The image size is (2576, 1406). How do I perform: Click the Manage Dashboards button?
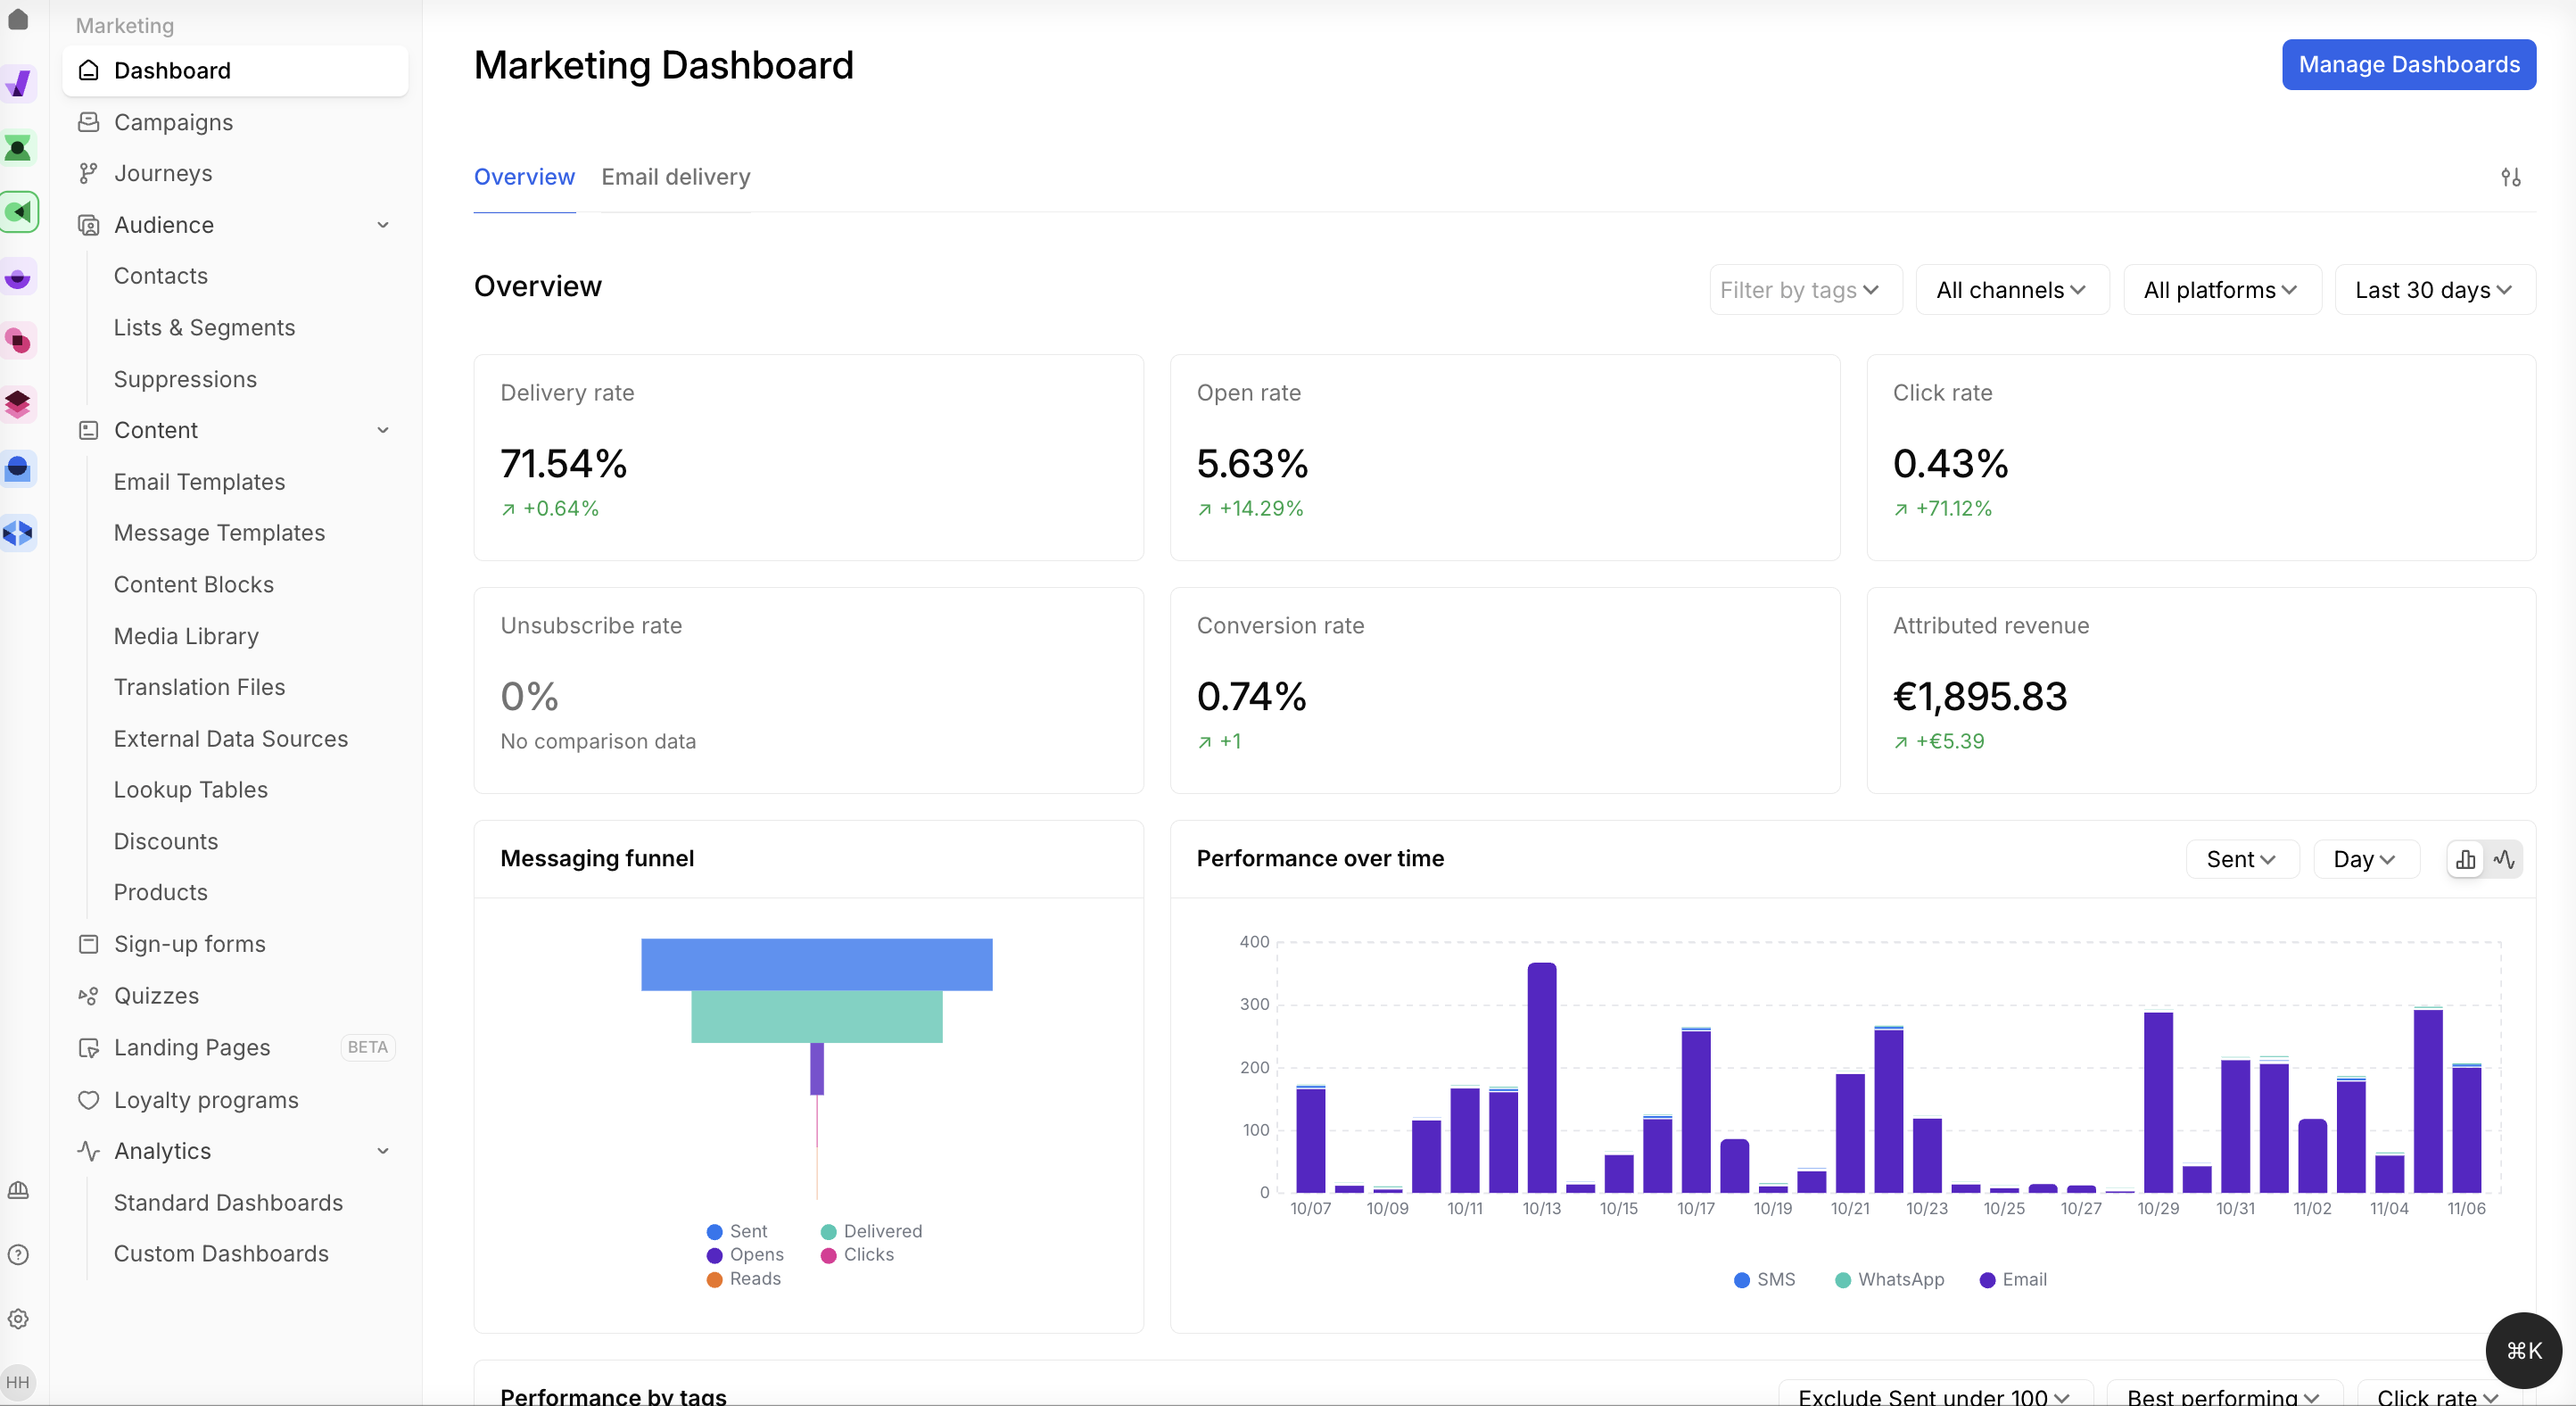pos(2408,64)
